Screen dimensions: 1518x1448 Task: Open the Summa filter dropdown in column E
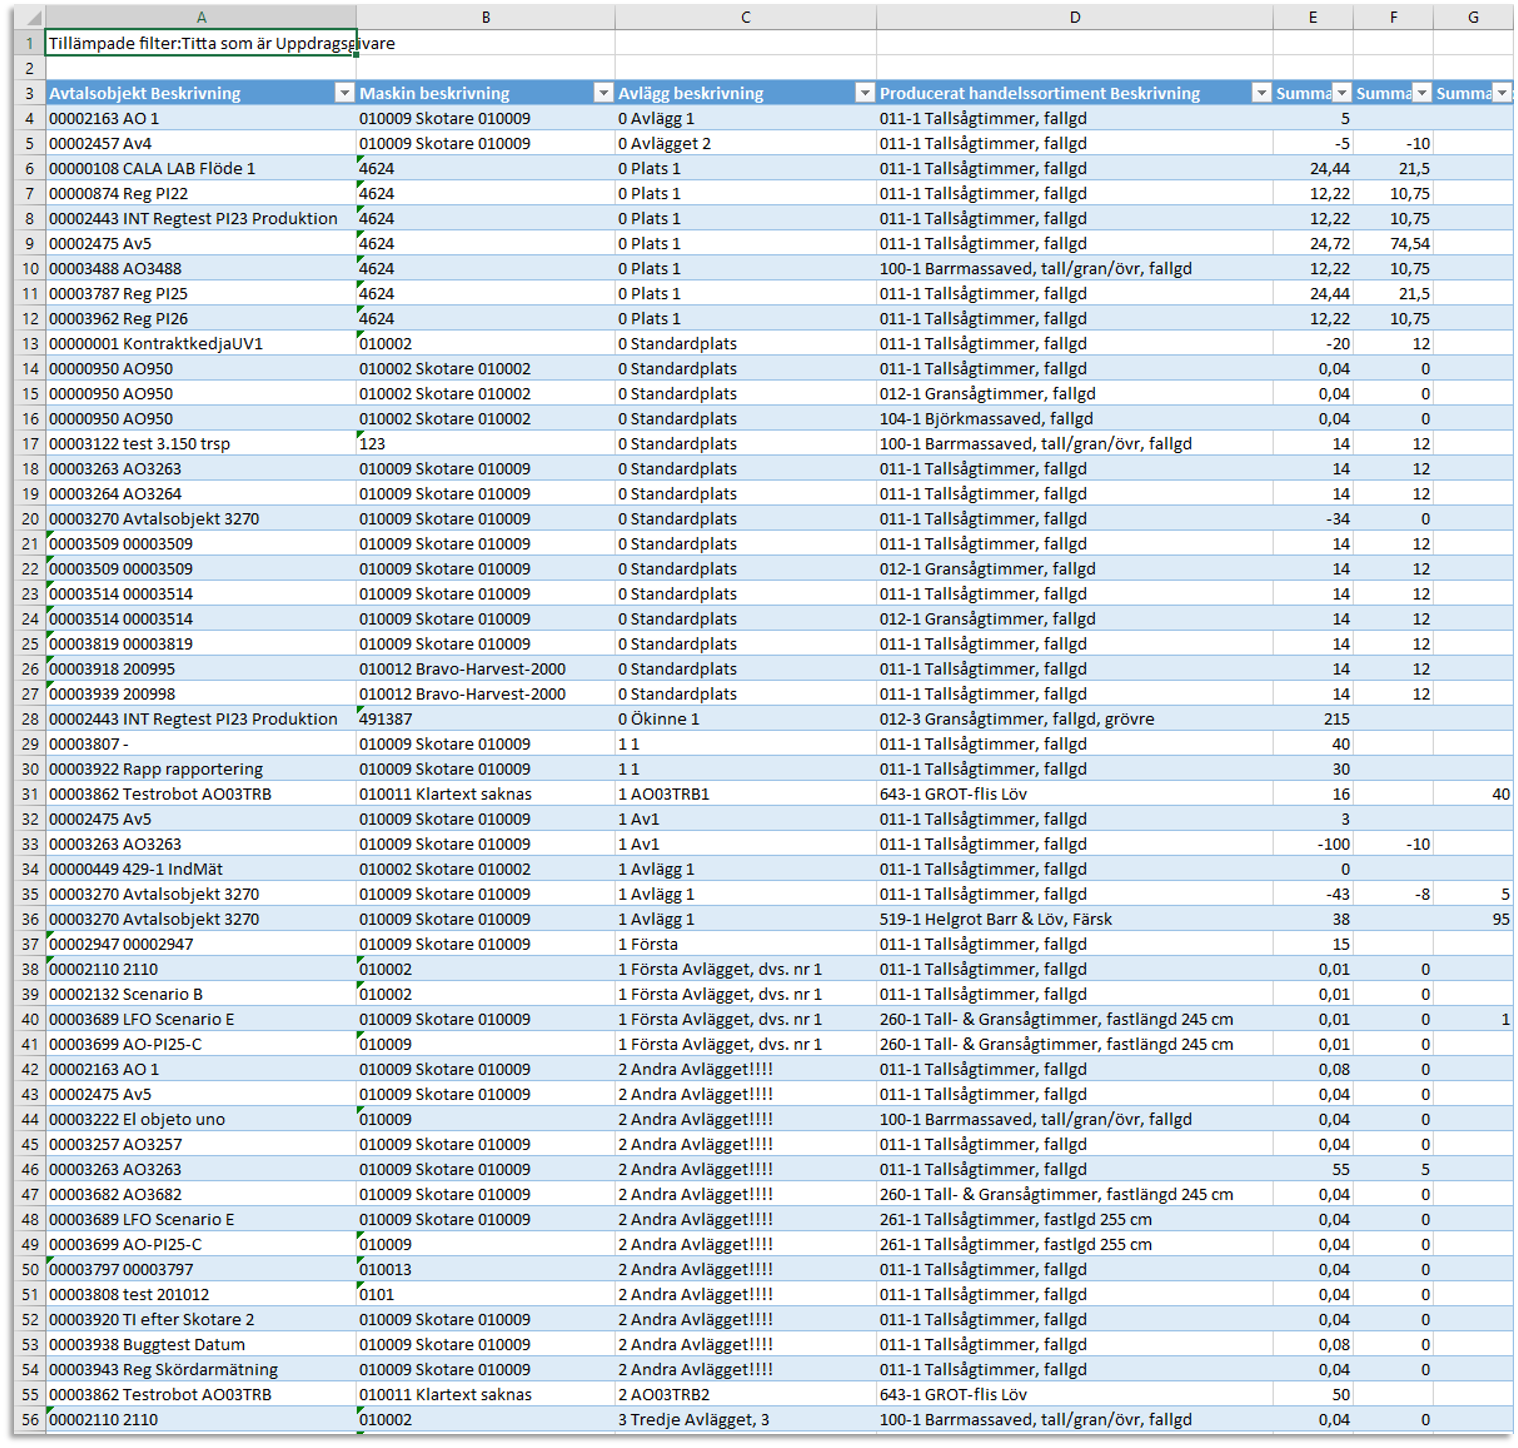tap(1342, 93)
